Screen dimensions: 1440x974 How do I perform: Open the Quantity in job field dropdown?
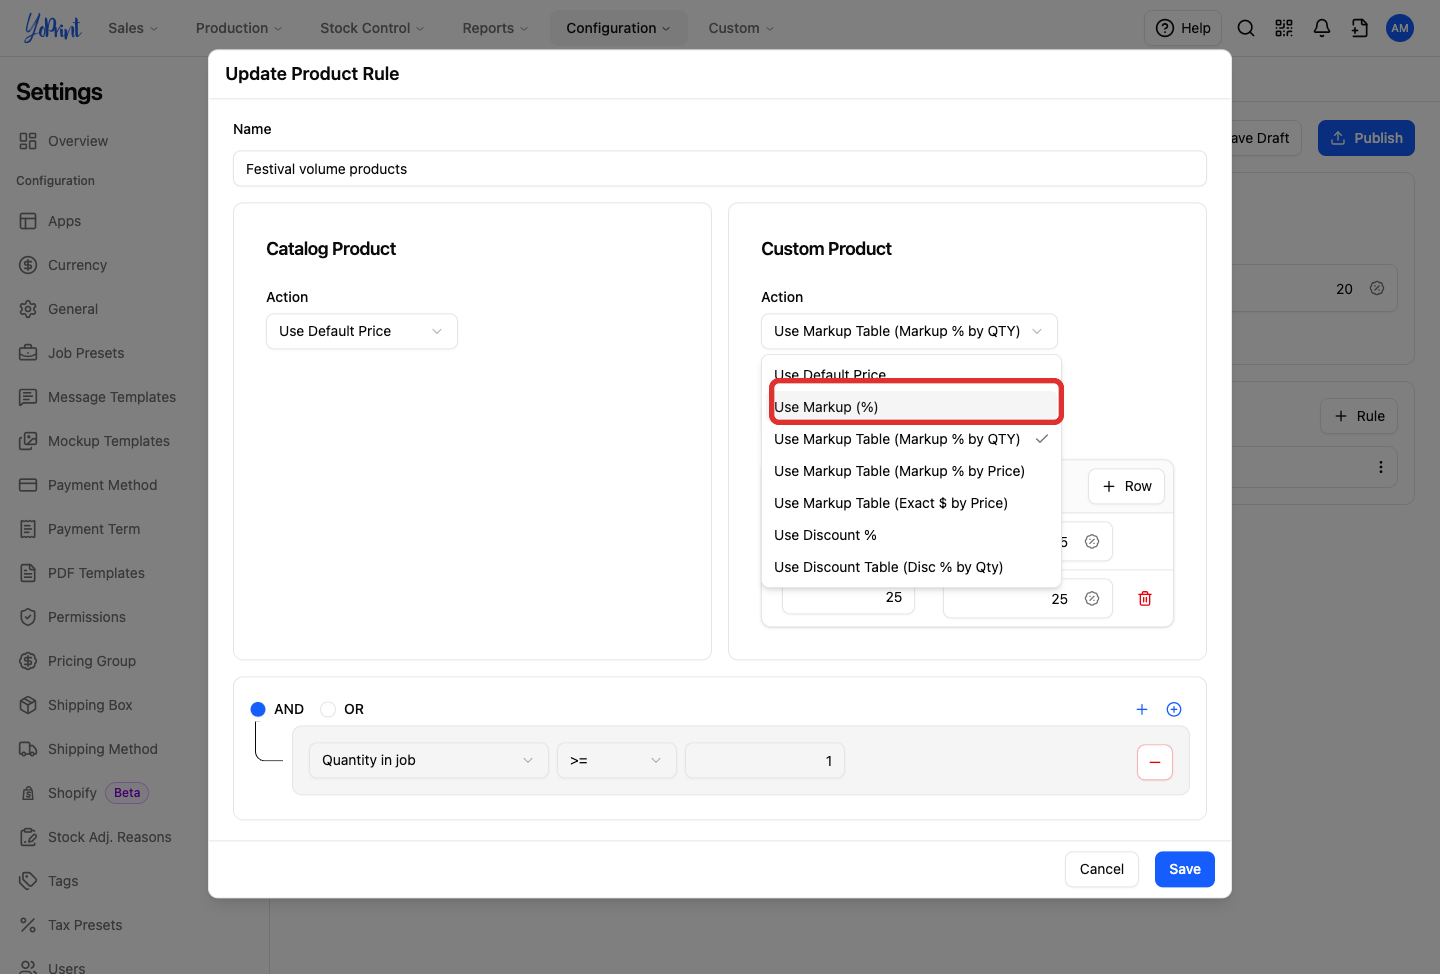tap(428, 760)
